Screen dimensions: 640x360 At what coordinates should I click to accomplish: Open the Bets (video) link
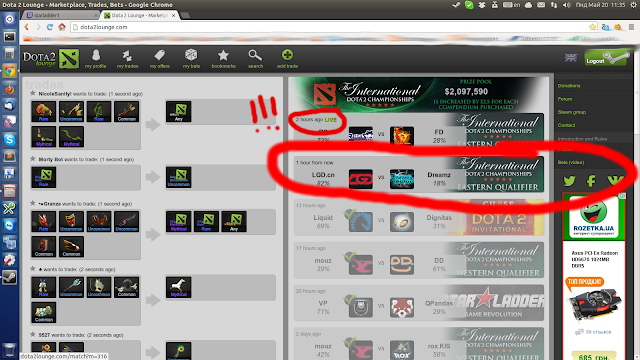point(571,162)
